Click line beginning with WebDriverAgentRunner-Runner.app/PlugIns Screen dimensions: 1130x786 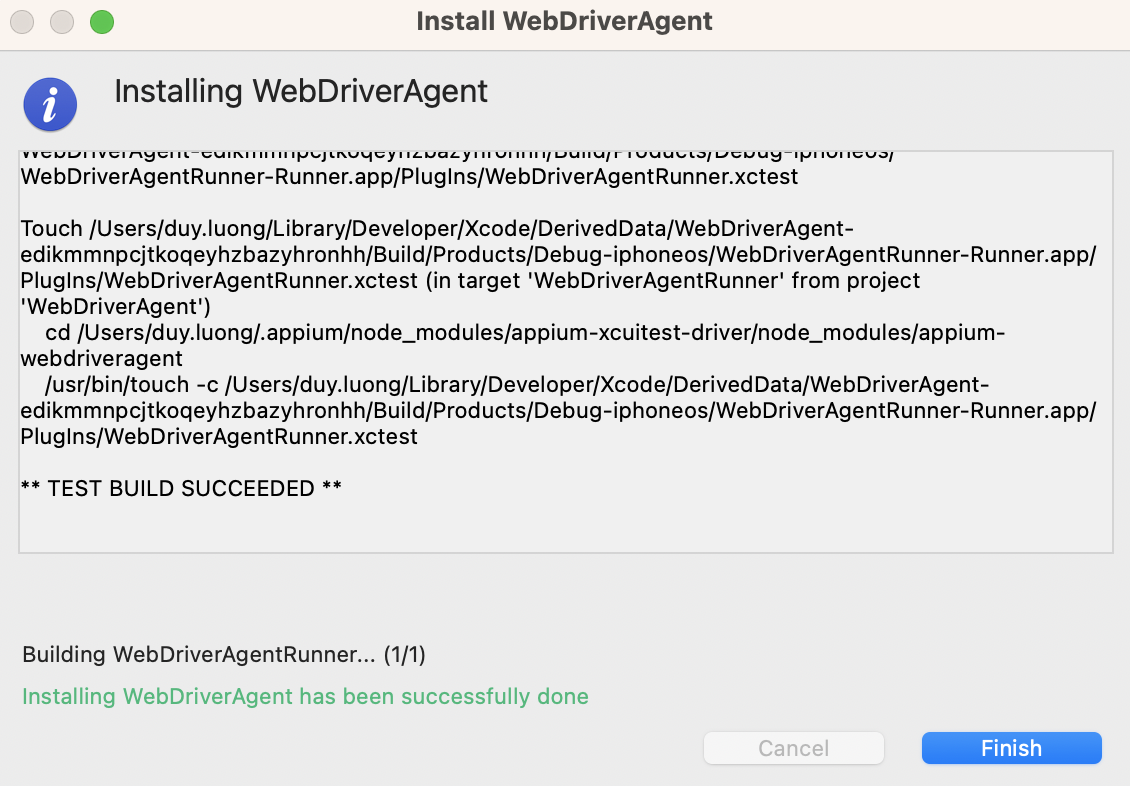click(x=409, y=177)
